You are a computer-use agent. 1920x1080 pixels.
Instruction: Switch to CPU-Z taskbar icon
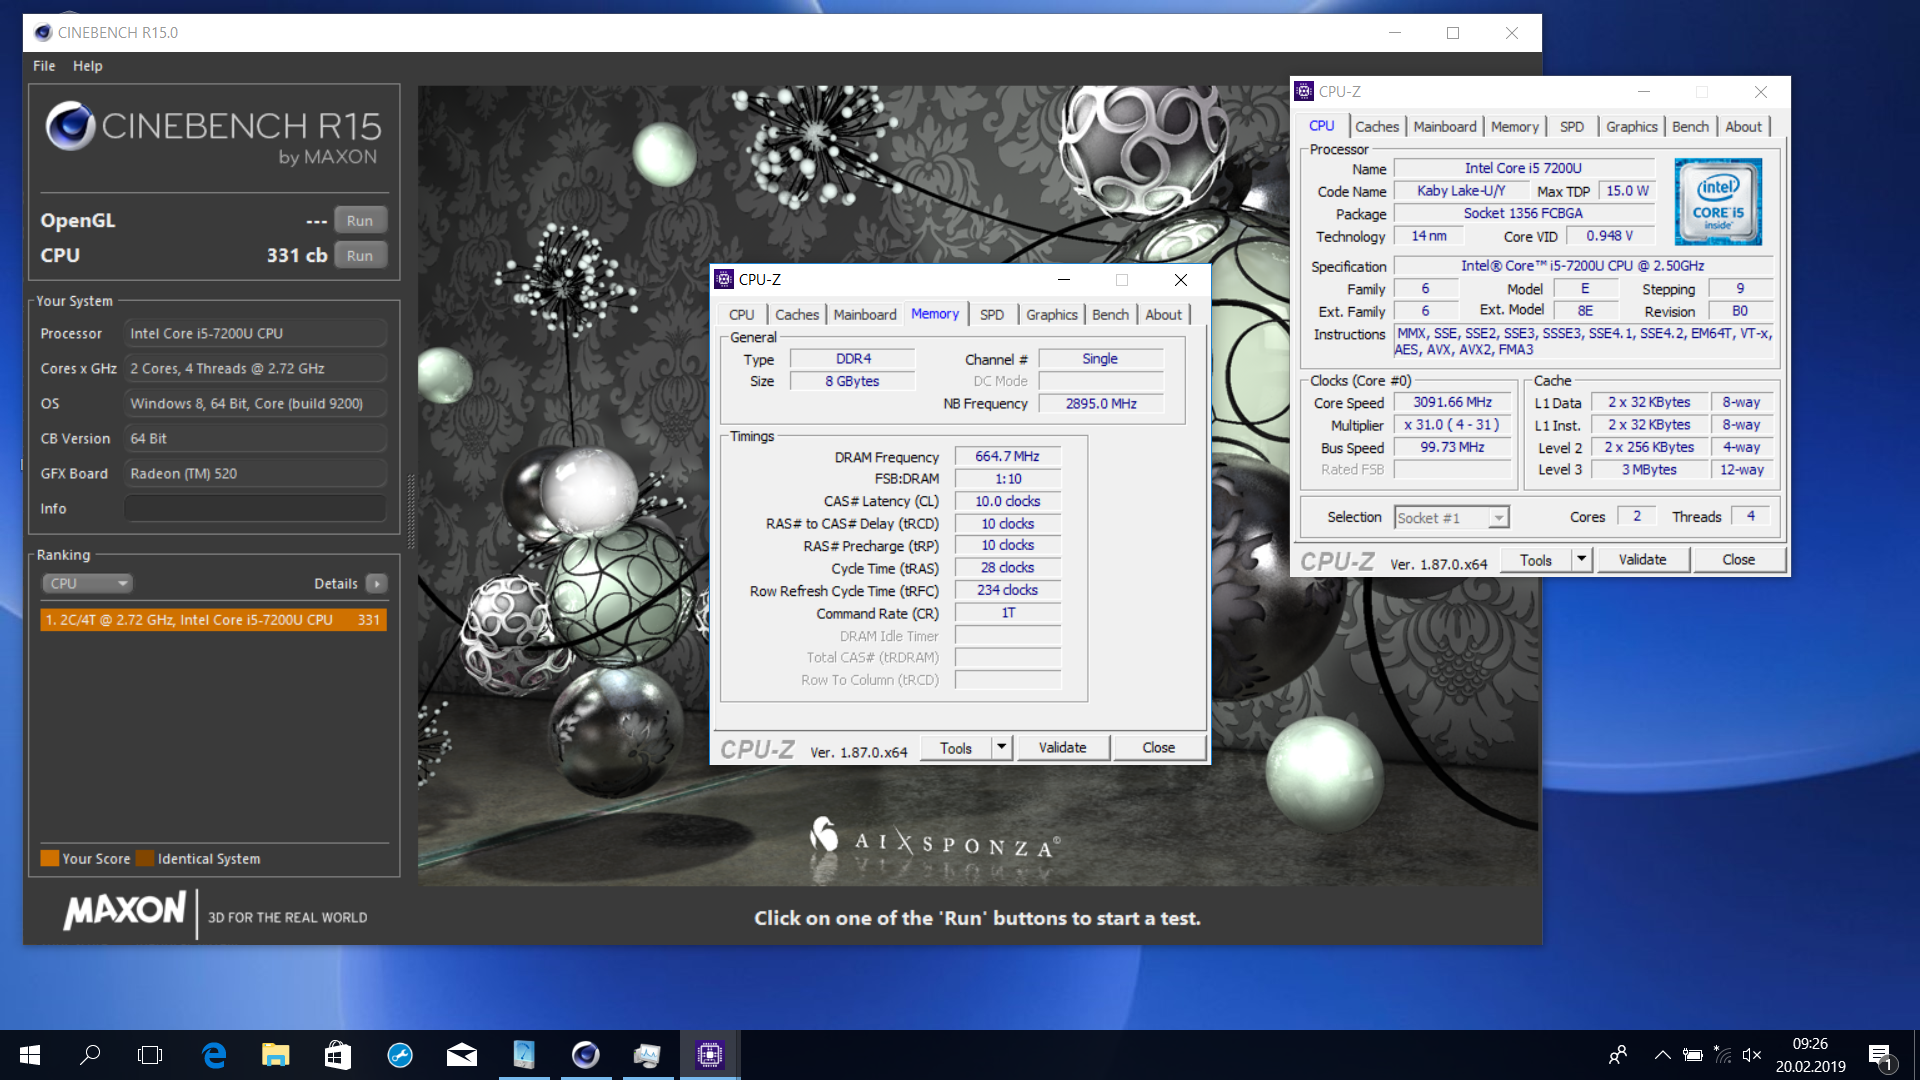coord(710,1055)
